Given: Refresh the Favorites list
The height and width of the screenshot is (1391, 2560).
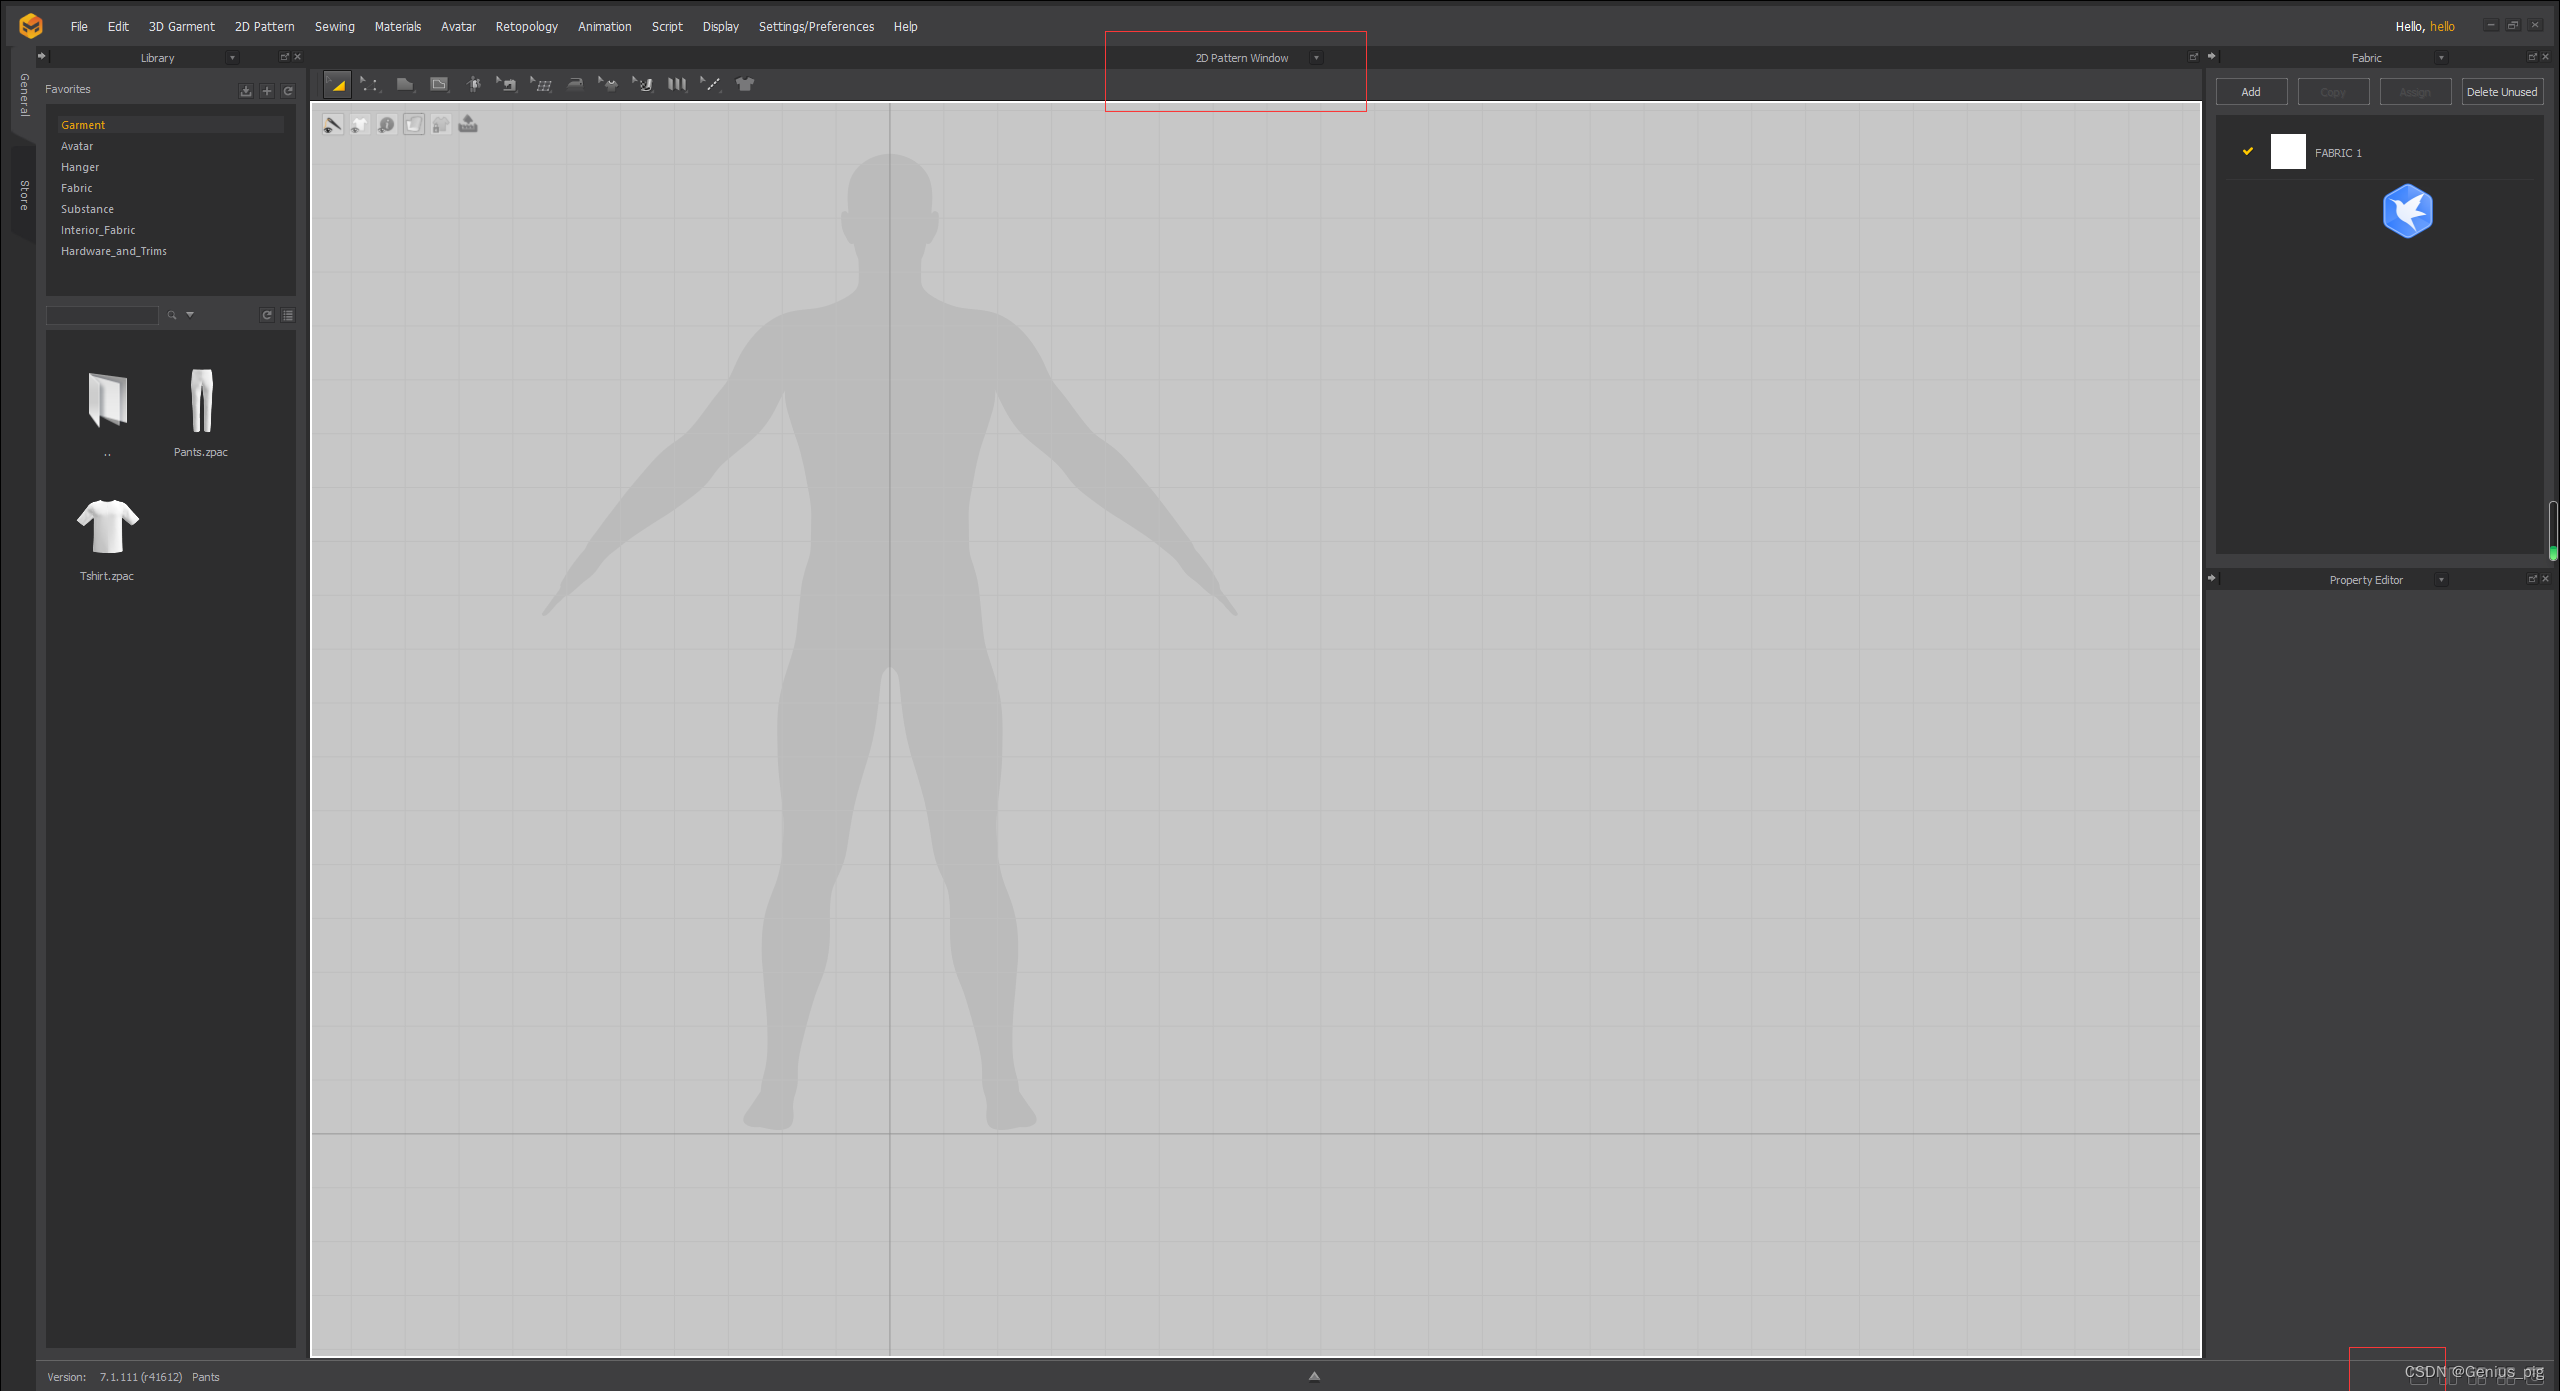Looking at the screenshot, I should [288, 91].
